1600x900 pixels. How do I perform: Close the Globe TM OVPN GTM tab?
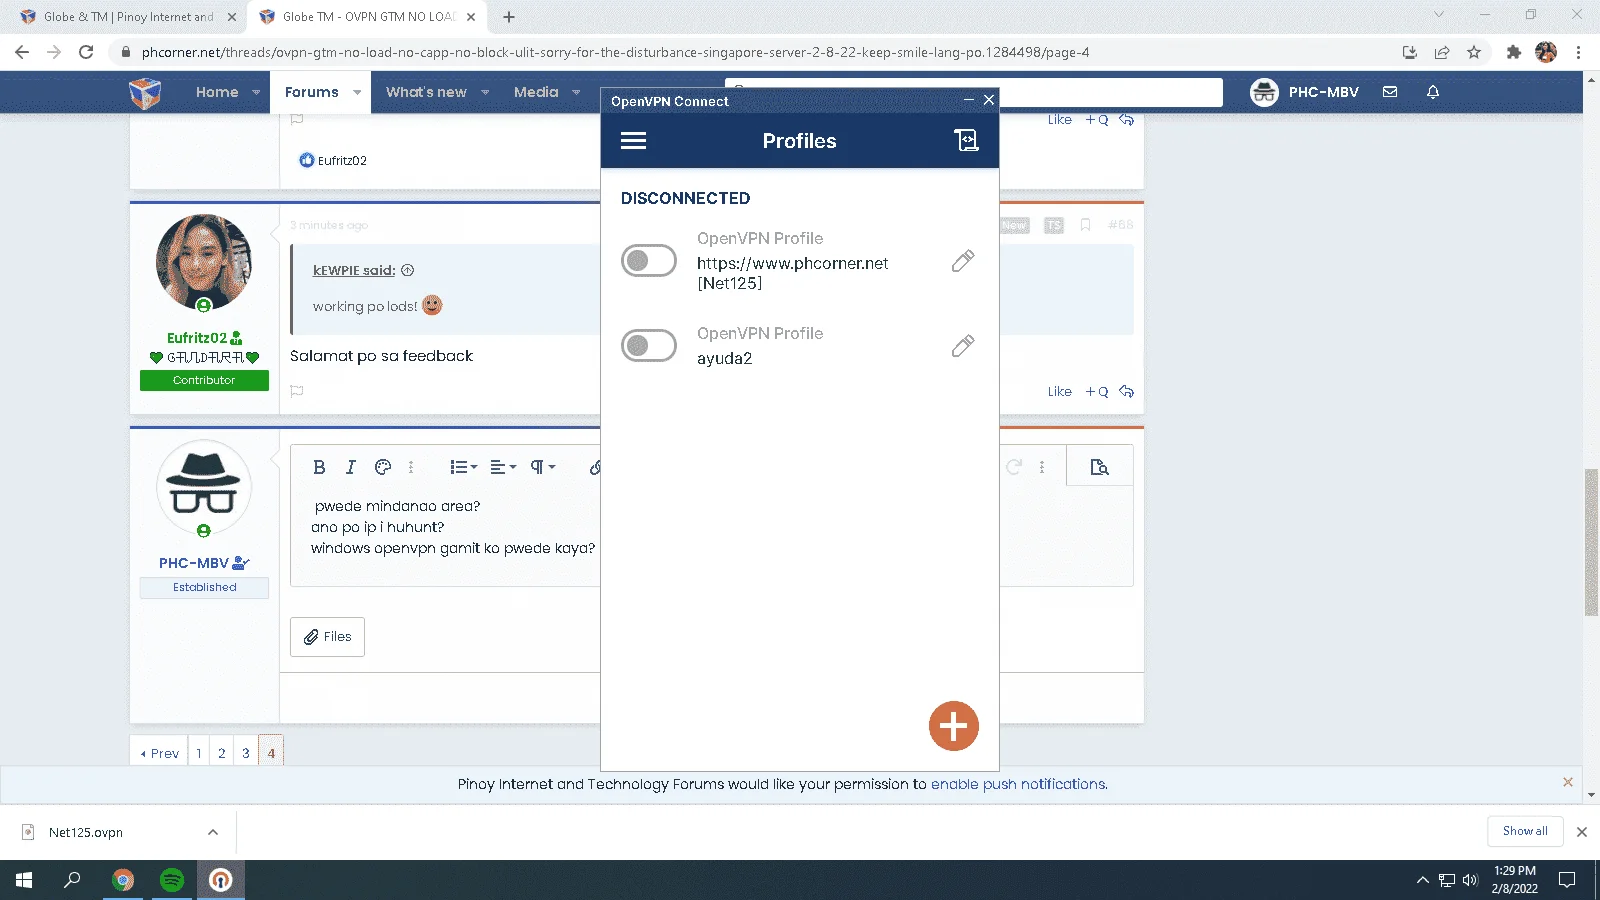(471, 17)
